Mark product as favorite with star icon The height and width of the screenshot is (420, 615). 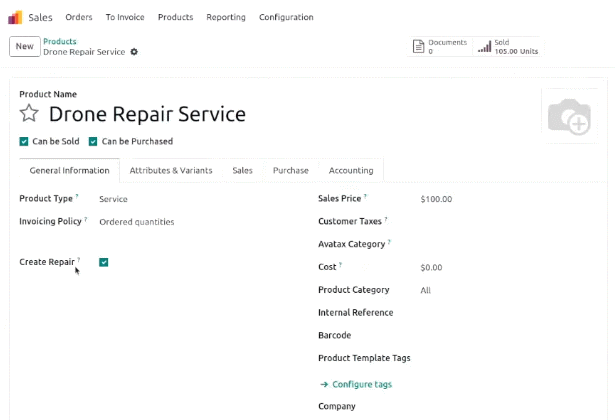click(29, 113)
